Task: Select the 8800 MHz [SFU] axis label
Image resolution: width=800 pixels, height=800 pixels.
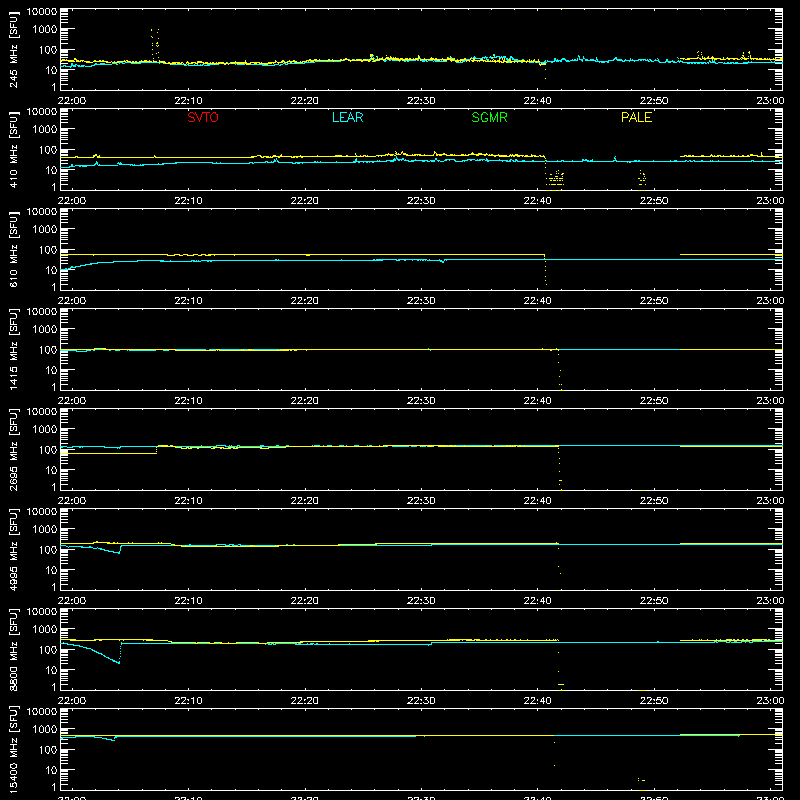Action: click(x=13, y=649)
